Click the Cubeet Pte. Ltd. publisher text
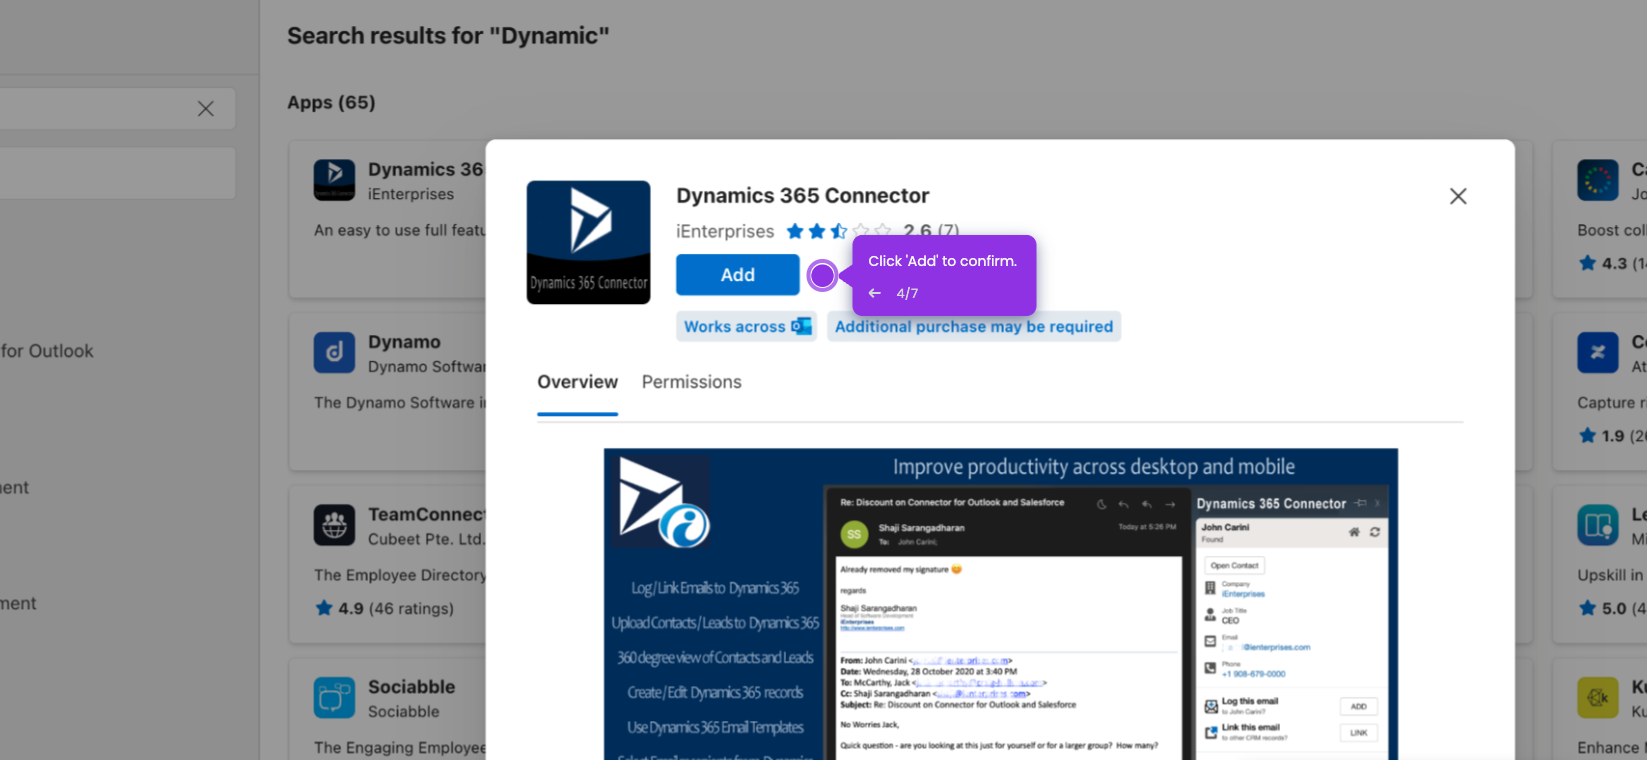Viewport: 1647px width, 760px height. (x=426, y=539)
